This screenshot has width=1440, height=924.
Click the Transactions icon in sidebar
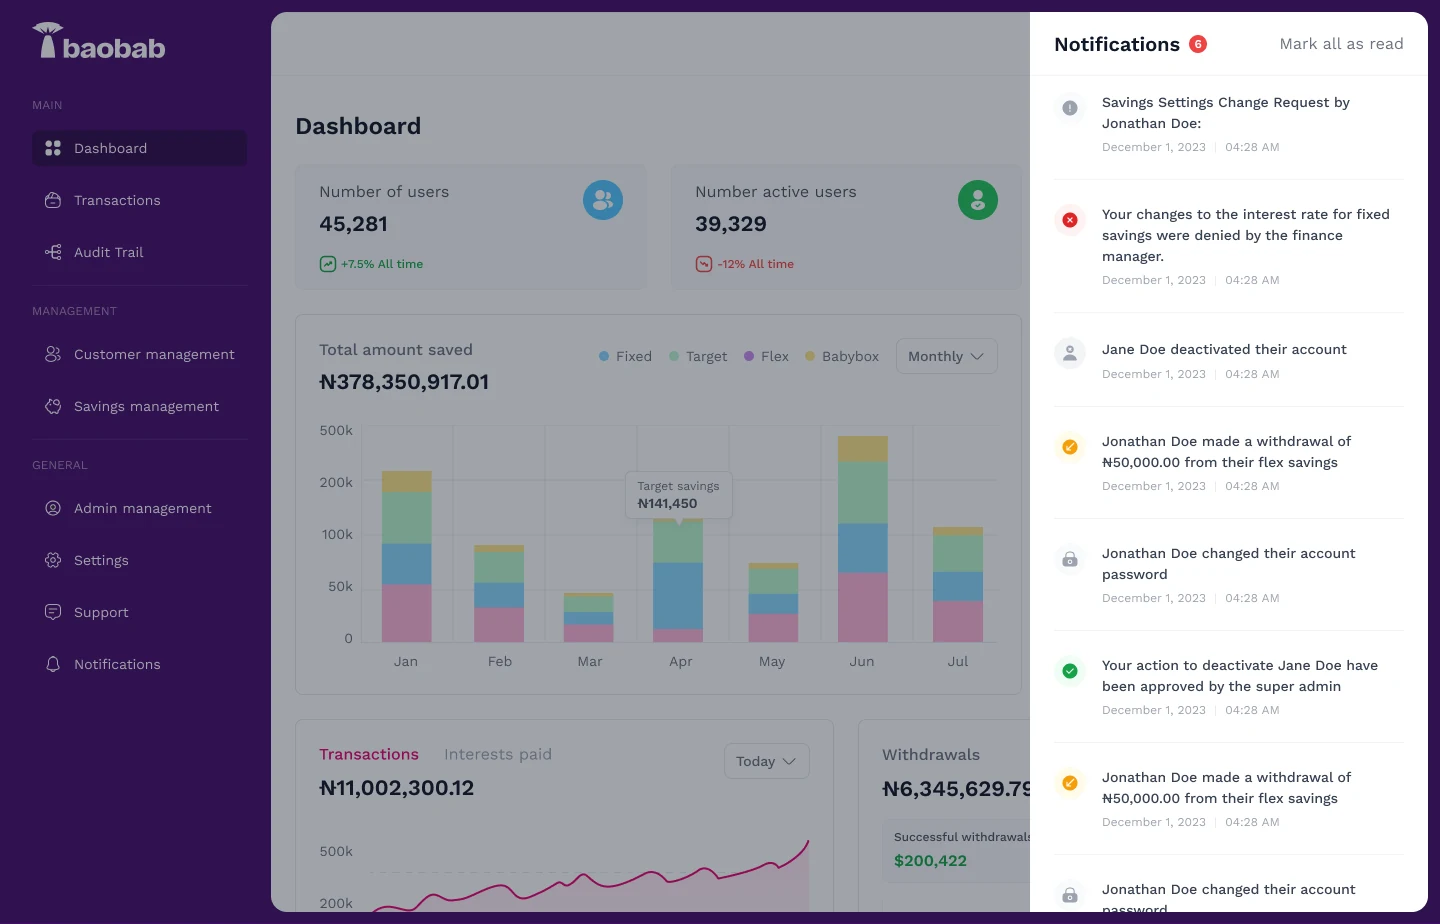pos(53,200)
